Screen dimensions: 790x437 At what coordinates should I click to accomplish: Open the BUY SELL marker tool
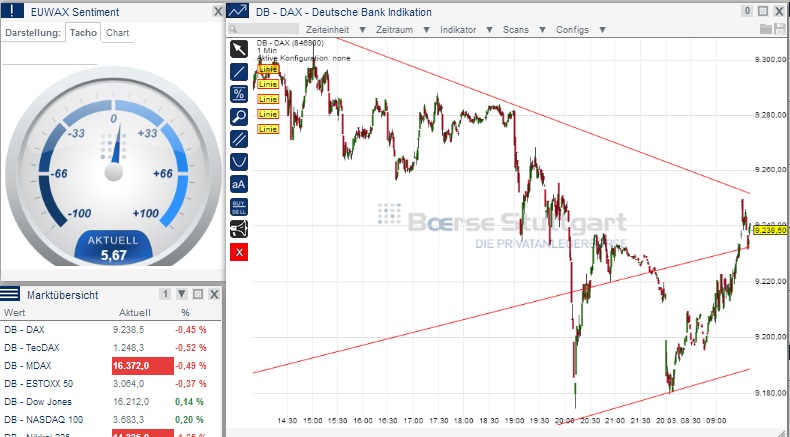coord(239,207)
